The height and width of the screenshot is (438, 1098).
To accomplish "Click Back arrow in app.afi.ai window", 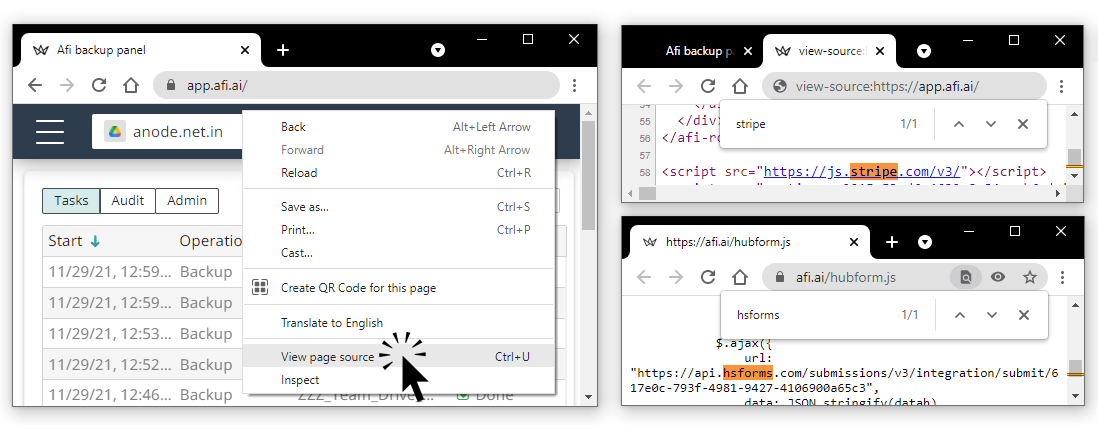I will point(34,85).
